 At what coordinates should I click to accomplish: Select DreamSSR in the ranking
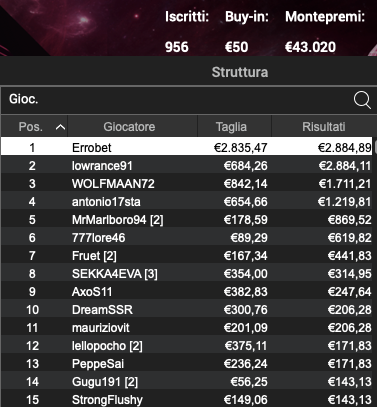[187, 310]
